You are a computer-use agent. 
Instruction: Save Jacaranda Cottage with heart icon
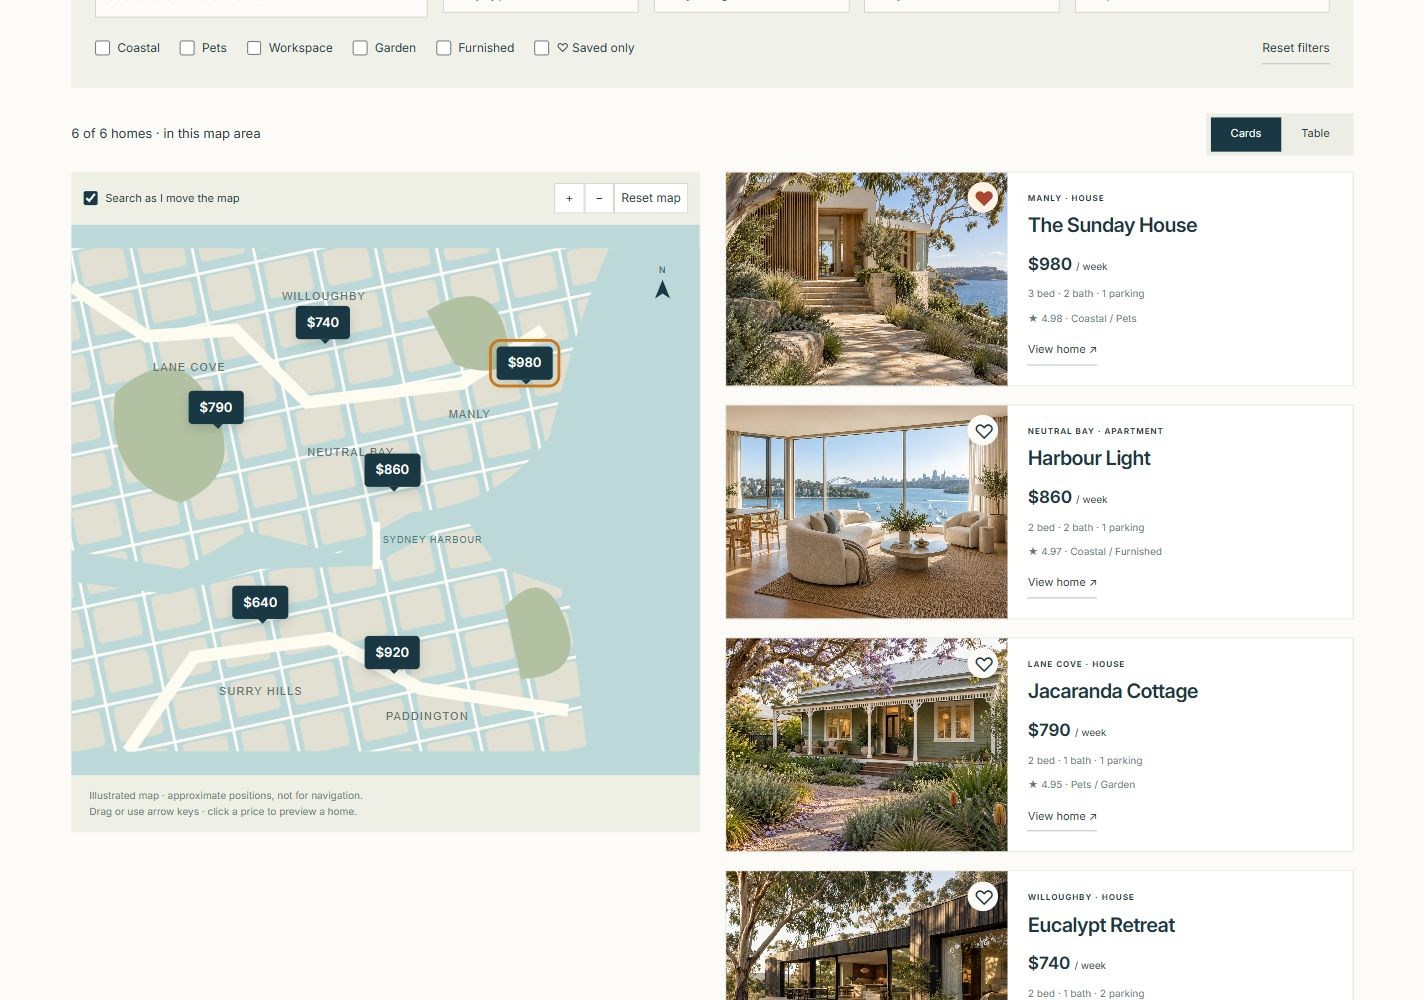tap(984, 664)
